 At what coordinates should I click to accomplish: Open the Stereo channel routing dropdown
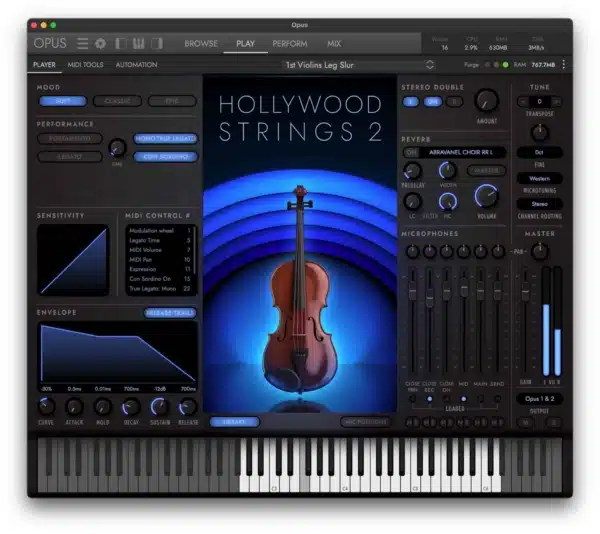[540, 204]
